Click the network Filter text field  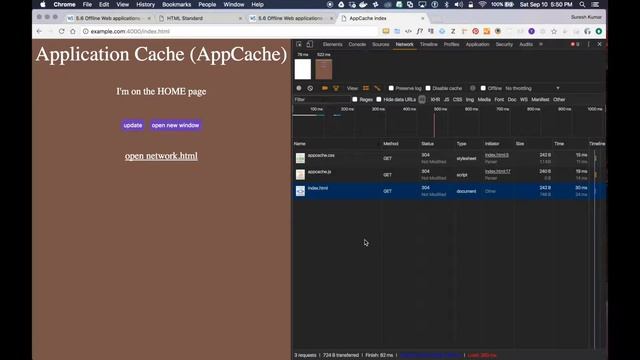tap(321, 100)
